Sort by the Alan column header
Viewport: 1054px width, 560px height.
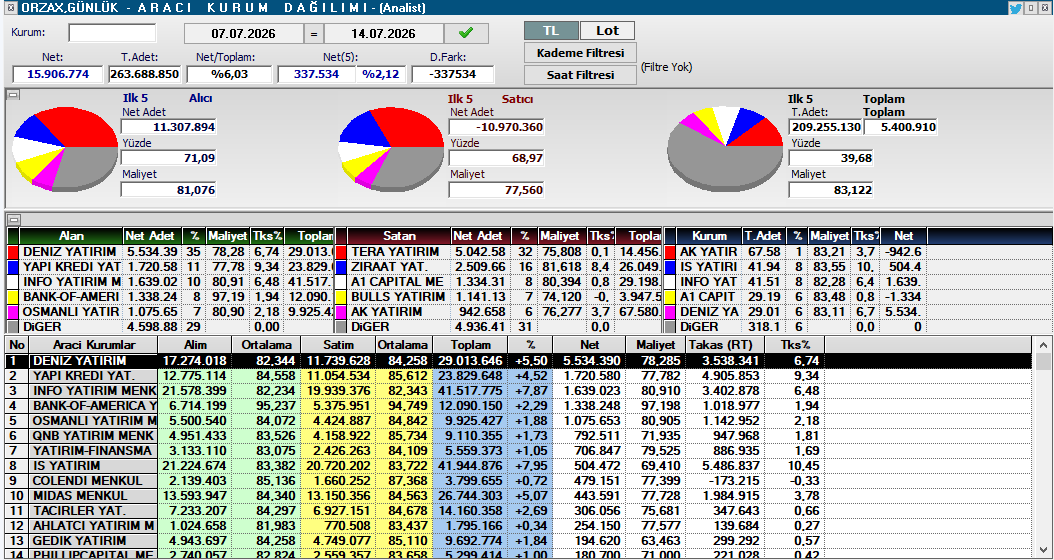tap(71, 236)
